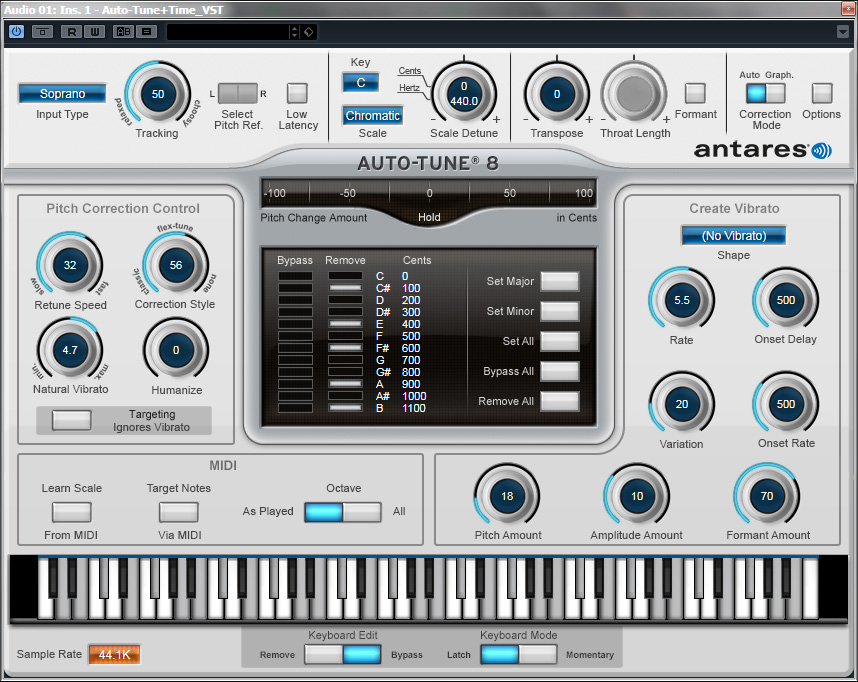The image size is (858, 682).
Task: Toggle Targeting Ignores Vibrato
Action: coord(71,420)
